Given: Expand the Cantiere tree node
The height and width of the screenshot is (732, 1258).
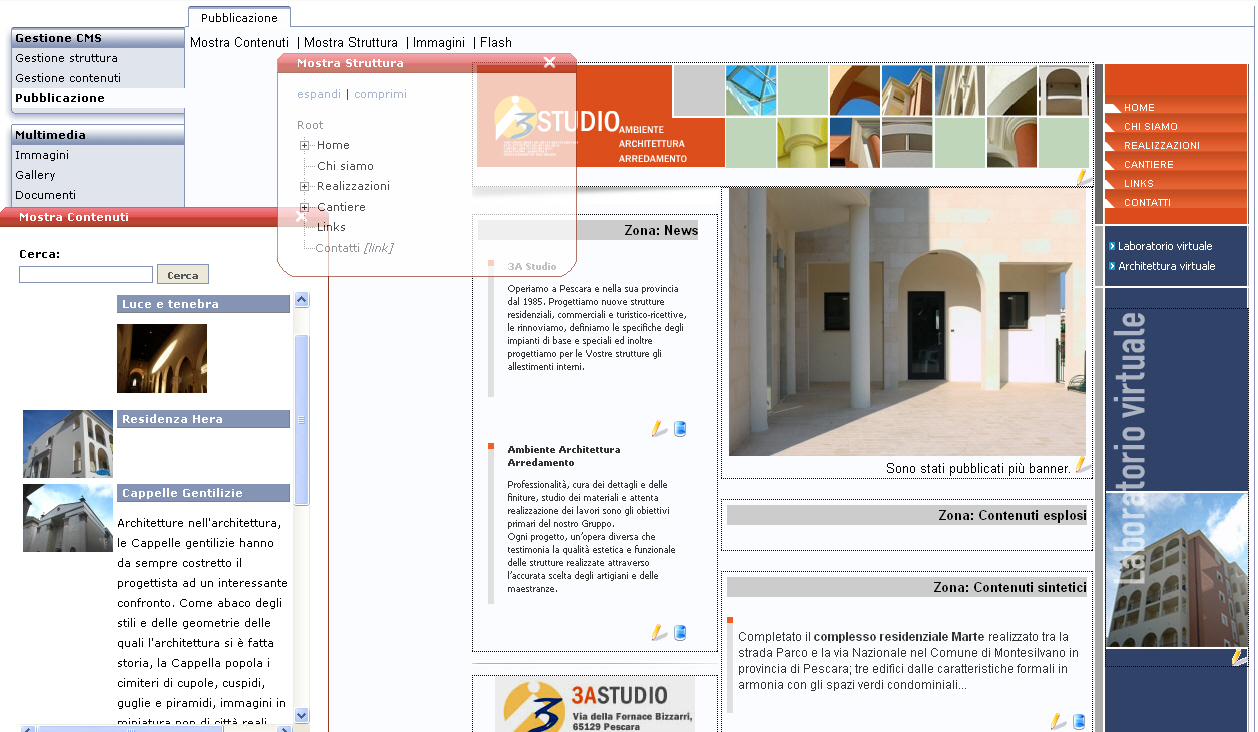Looking at the screenshot, I should [304, 207].
